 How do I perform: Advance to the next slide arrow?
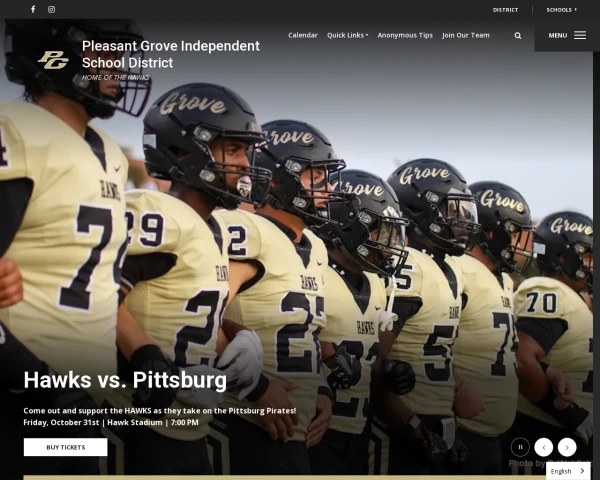tap(567, 447)
